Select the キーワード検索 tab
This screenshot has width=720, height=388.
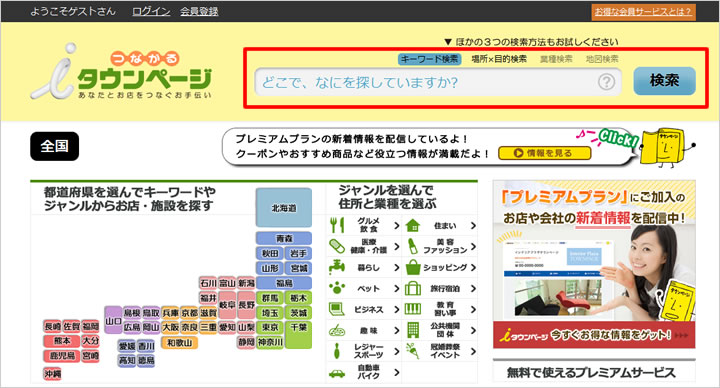(429, 59)
